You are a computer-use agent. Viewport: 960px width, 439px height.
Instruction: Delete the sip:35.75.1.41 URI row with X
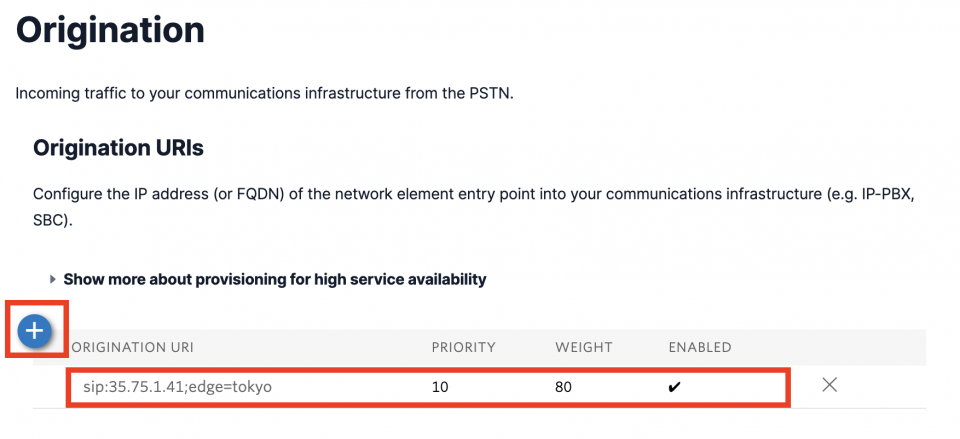point(829,385)
